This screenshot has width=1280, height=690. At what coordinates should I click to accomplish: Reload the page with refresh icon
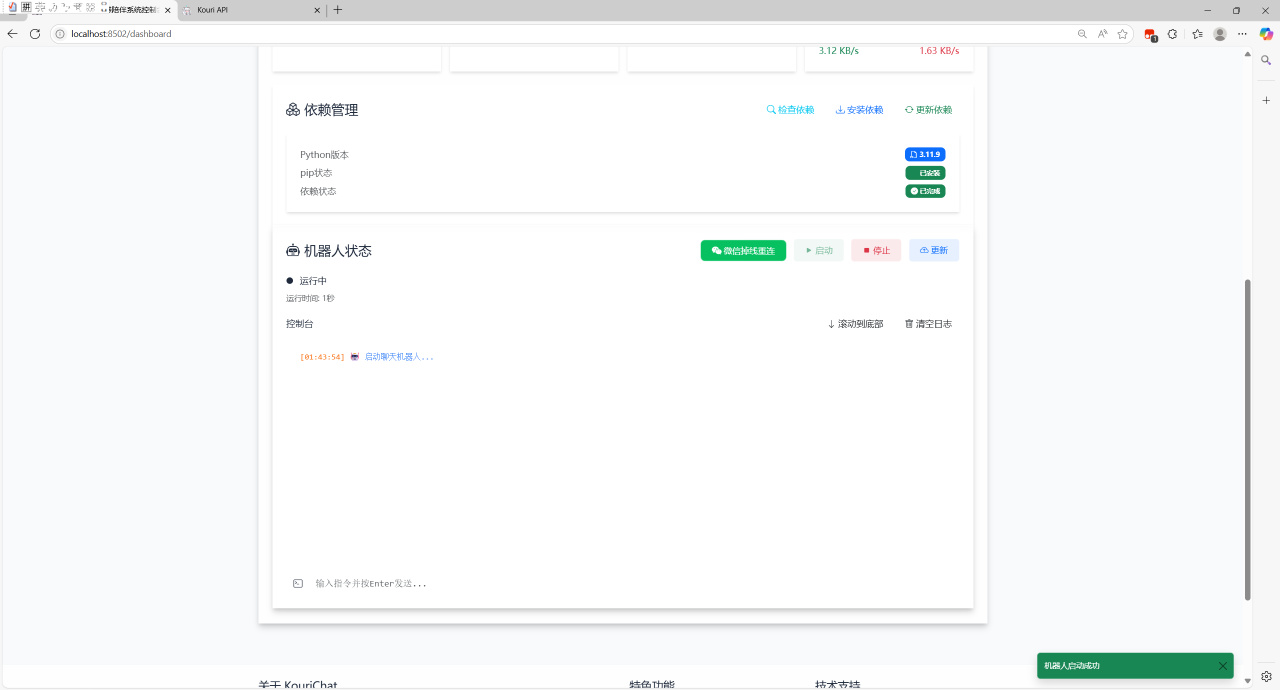tap(35, 34)
